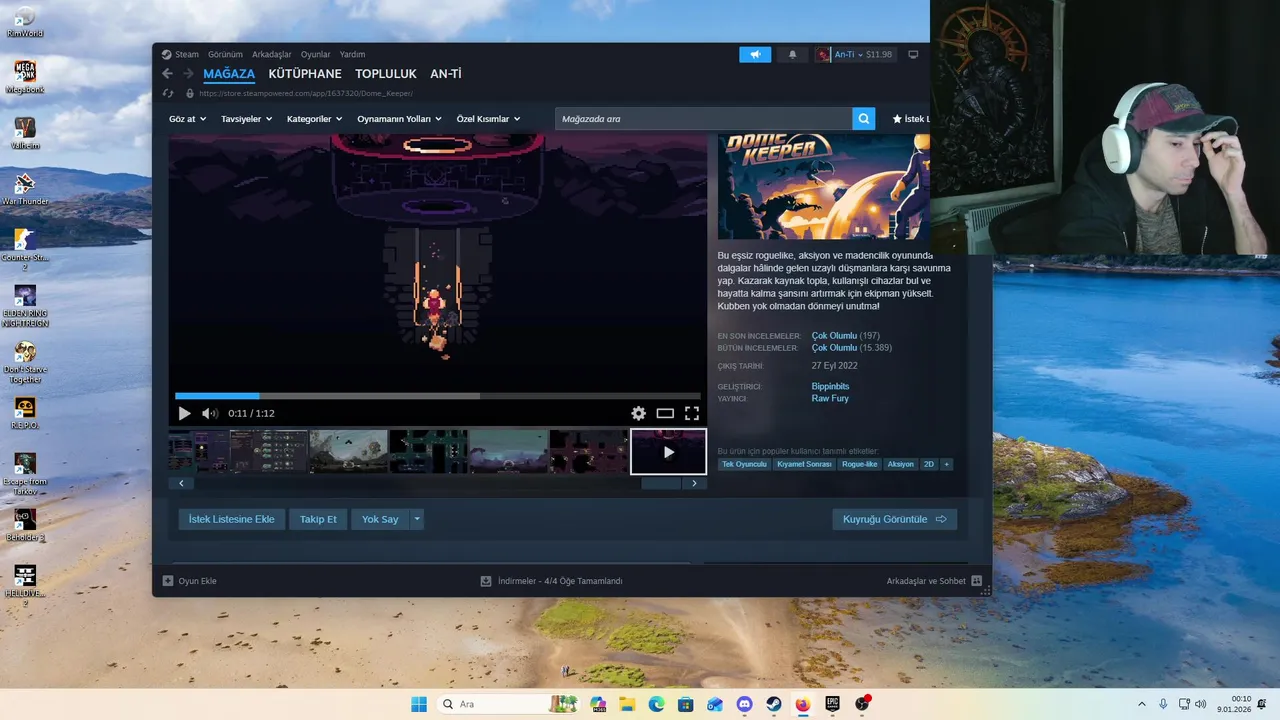Select the Helldivers 2 desktop icon

25,586
